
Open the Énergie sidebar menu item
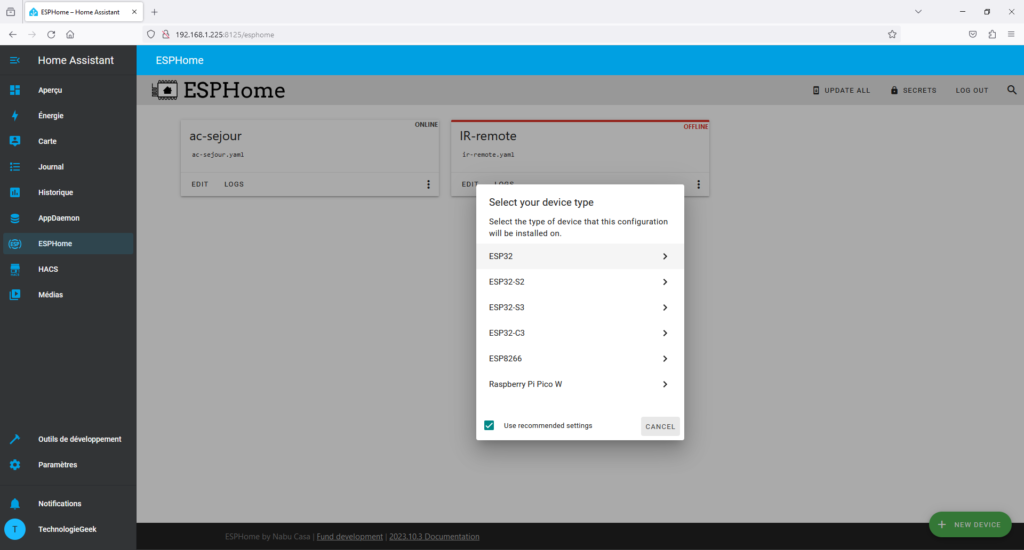[x=68, y=116]
